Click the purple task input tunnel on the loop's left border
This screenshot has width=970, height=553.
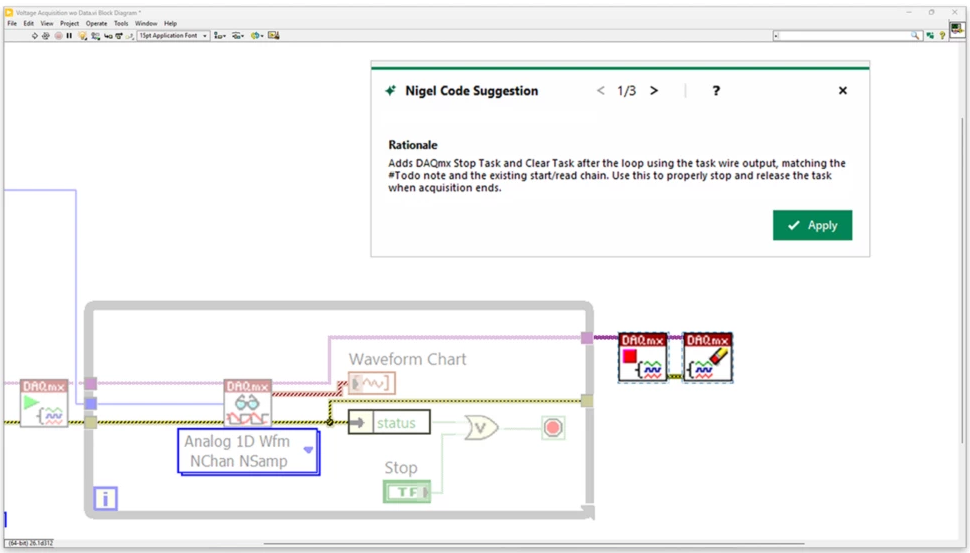click(91, 384)
